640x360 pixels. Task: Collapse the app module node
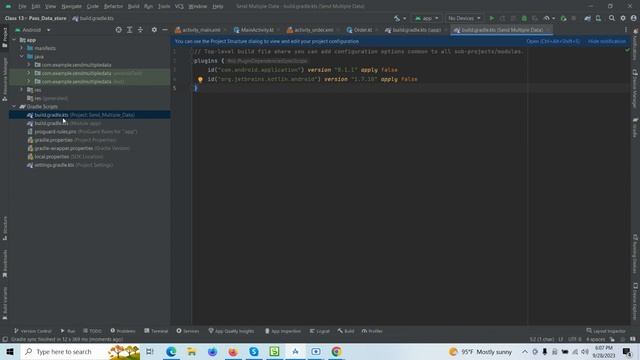[x=14, y=40]
